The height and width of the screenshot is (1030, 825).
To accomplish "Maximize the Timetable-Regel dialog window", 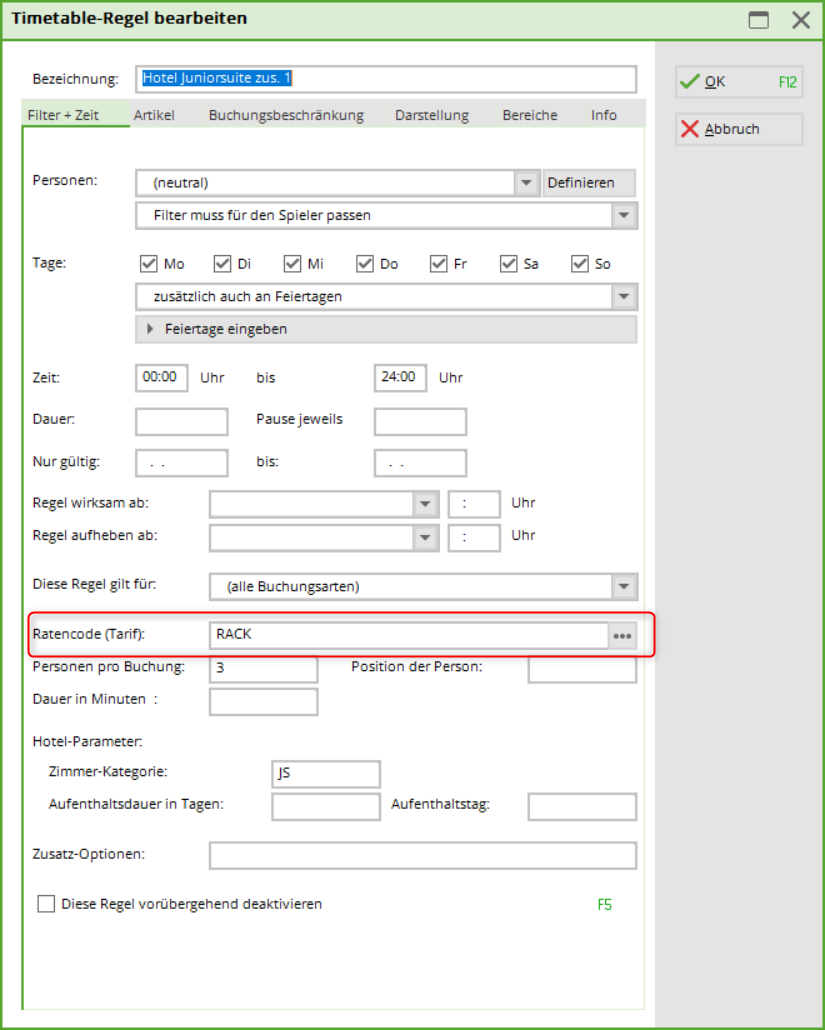I will pos(760,19).
